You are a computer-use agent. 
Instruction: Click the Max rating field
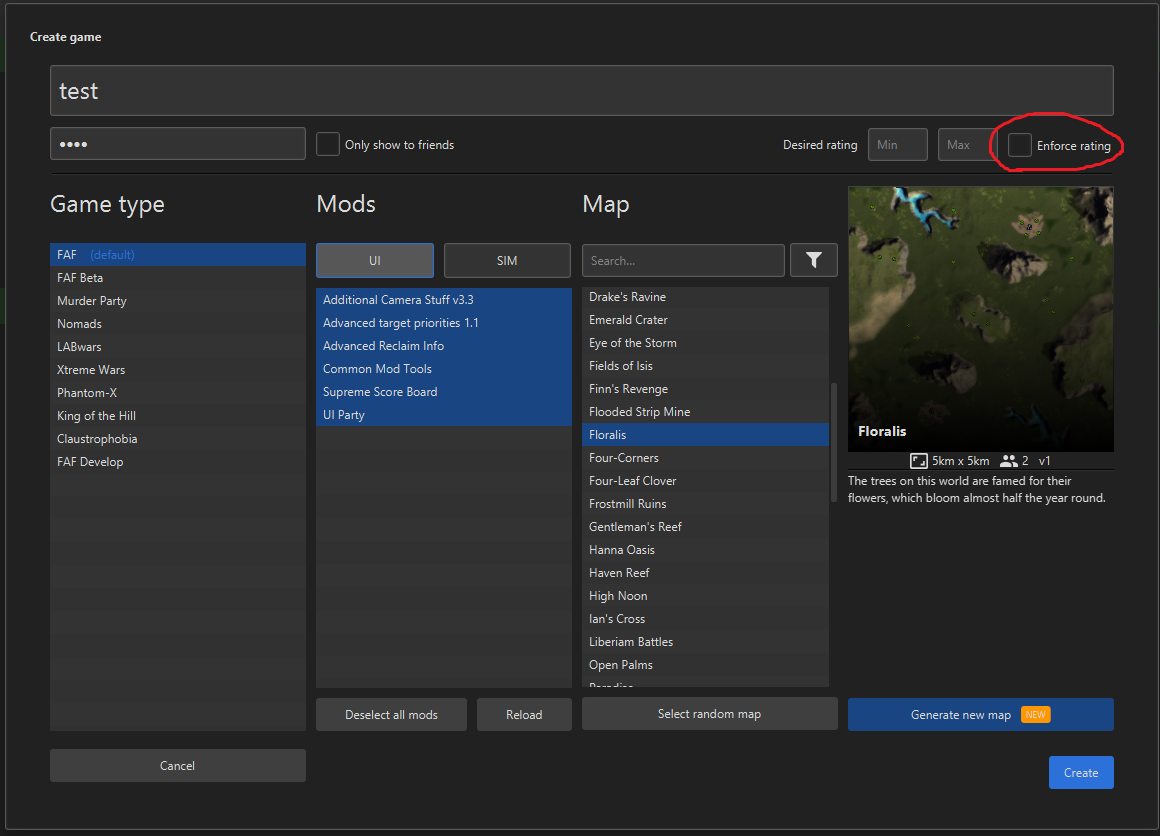[967, 145]
